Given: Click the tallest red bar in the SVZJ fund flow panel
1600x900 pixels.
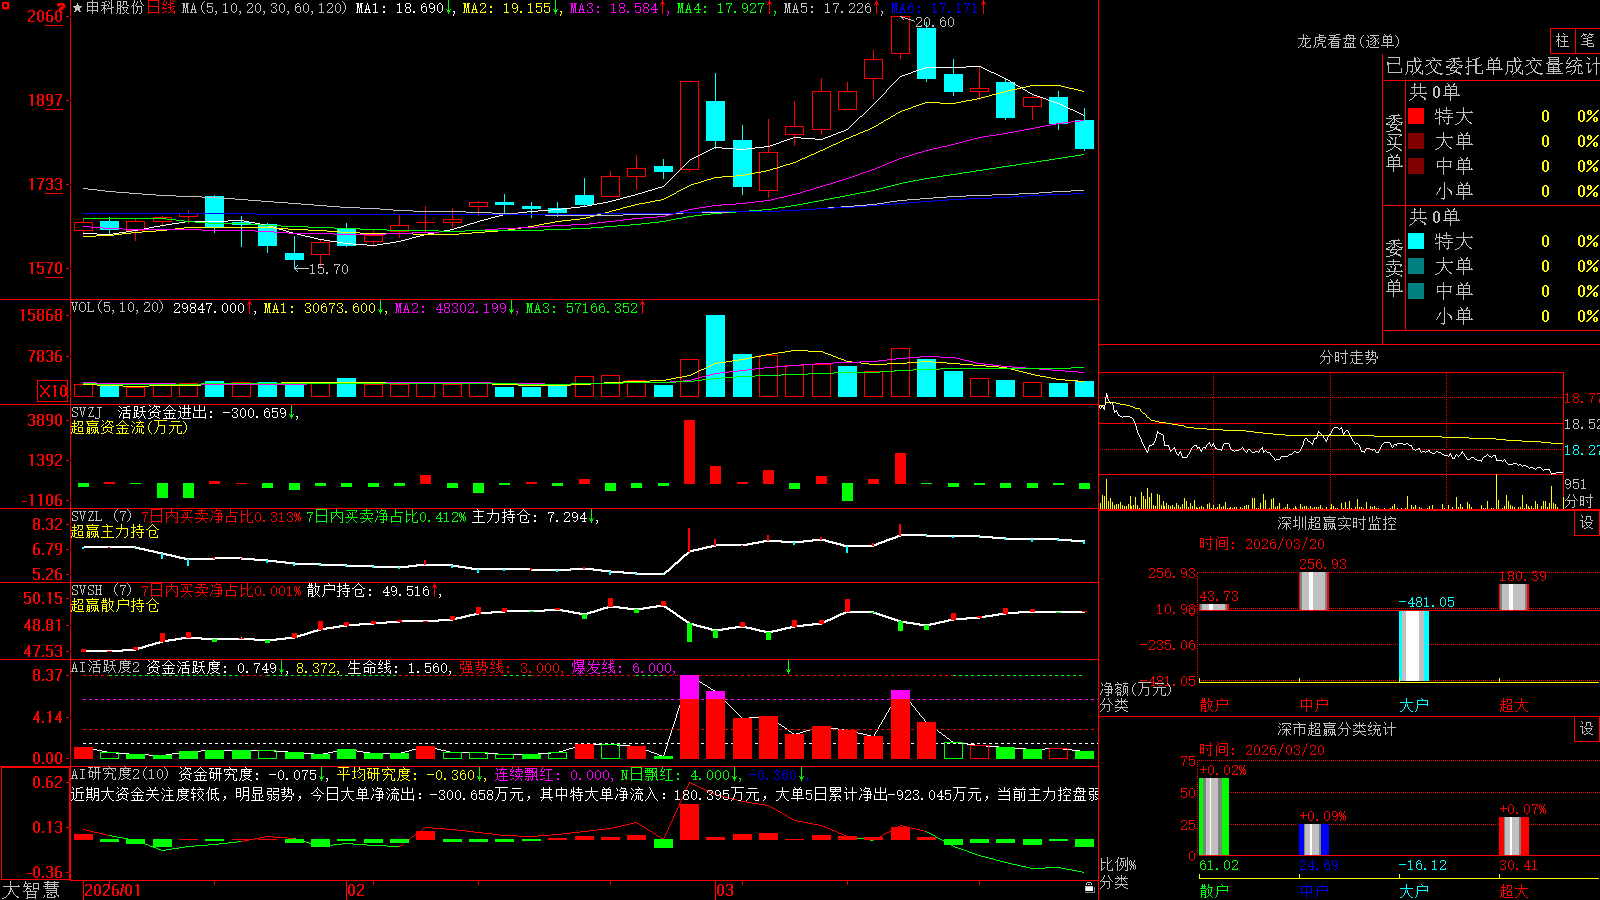Looking at the screenshot, I should [x=689, y=452].
